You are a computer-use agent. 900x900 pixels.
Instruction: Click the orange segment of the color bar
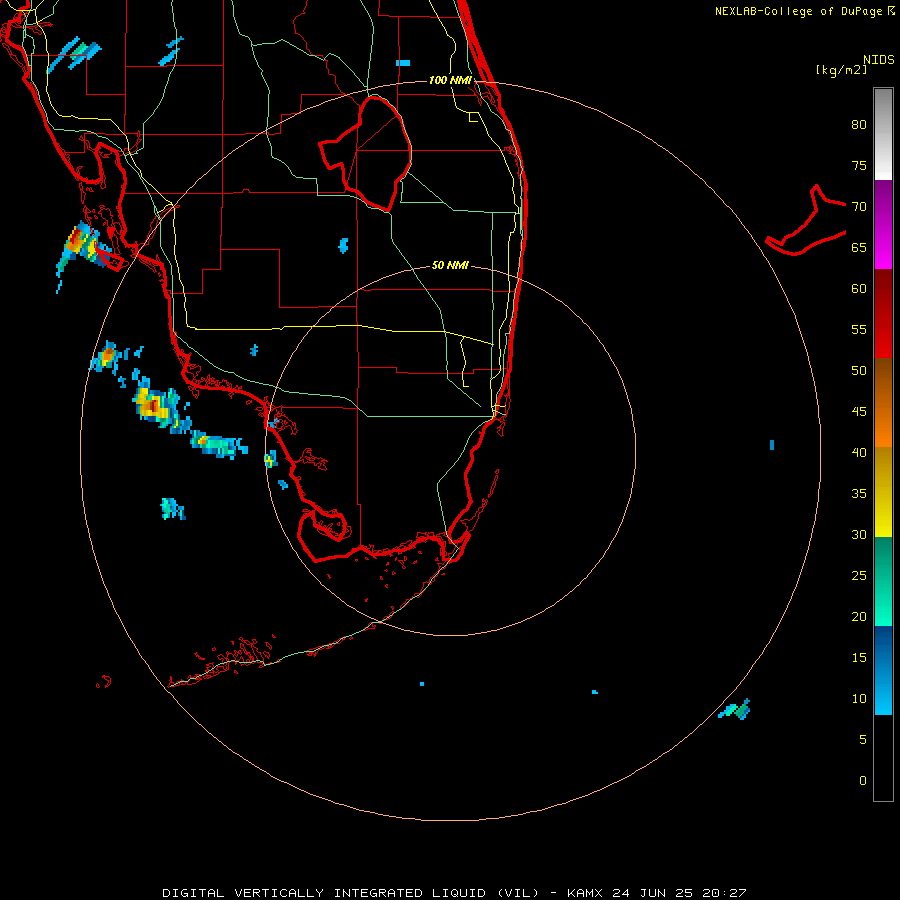click(883, 425)
